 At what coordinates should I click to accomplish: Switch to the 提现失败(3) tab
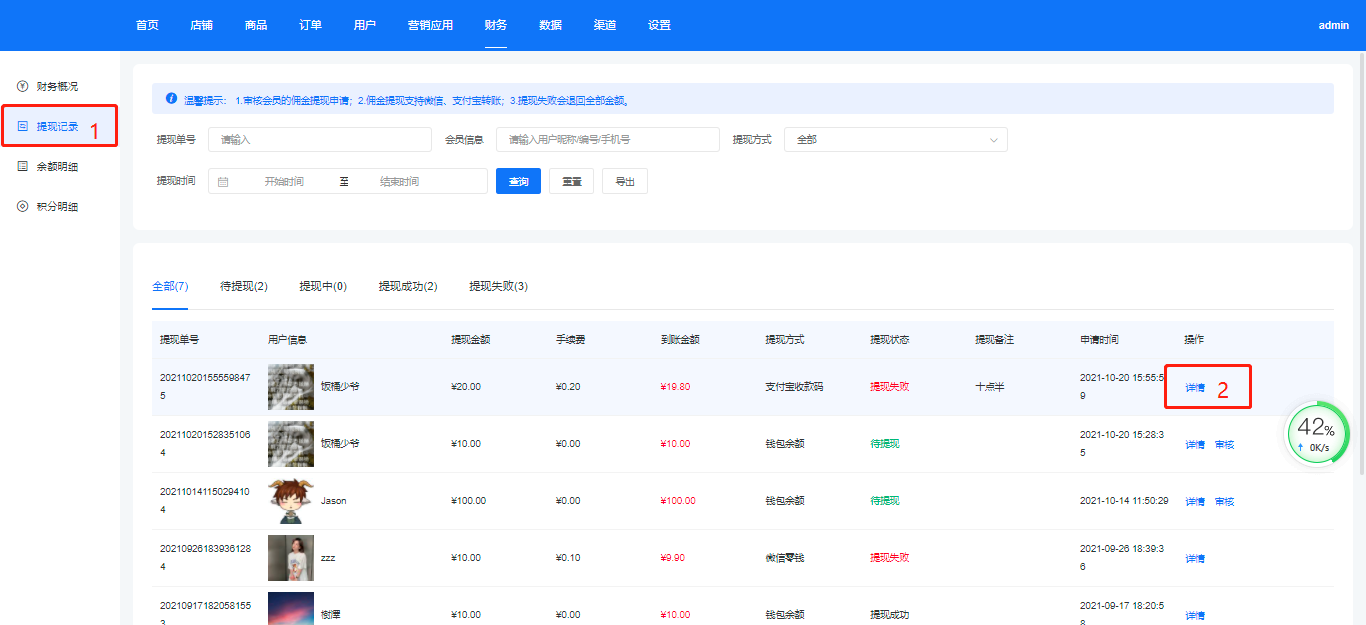[498, 287]
